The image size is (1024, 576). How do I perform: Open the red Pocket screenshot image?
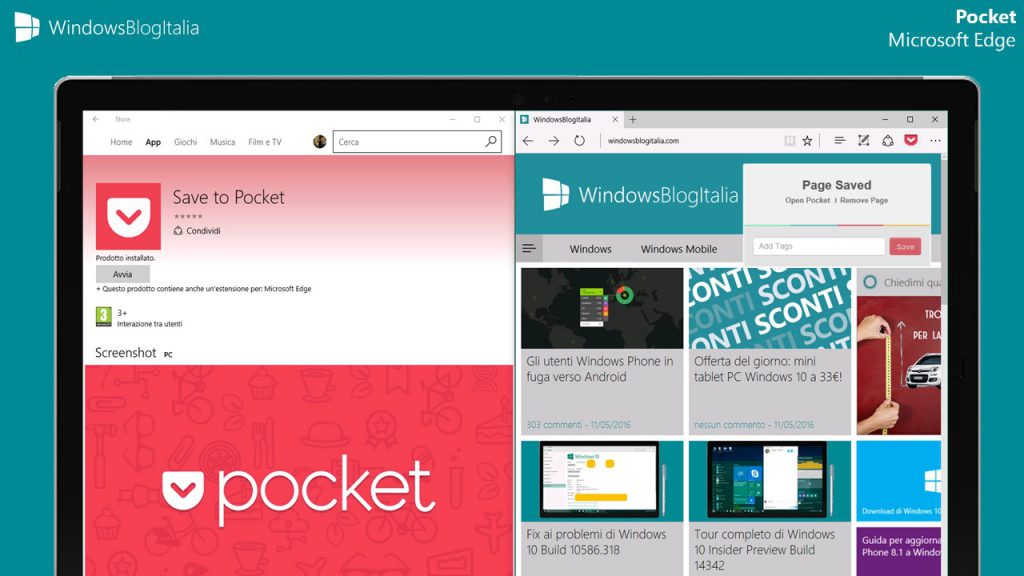pyautogui.click(x=299, y=470)
